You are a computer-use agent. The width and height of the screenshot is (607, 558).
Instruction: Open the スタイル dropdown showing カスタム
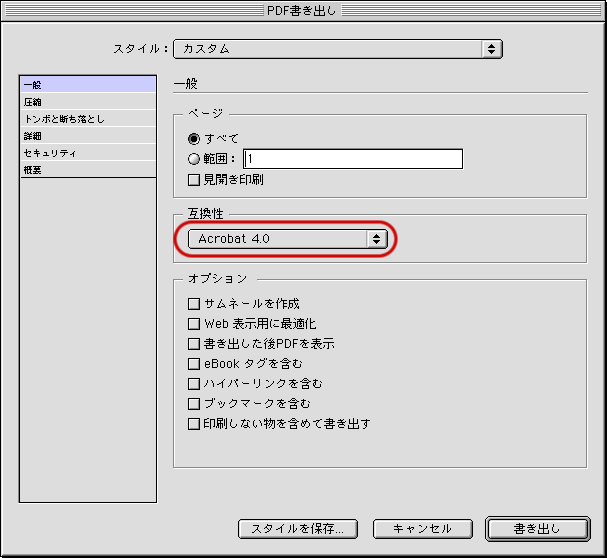[338, 49]
